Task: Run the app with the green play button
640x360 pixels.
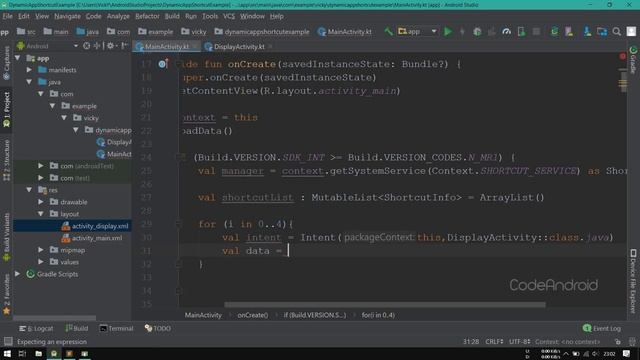Action: click(x=448, y=31)
